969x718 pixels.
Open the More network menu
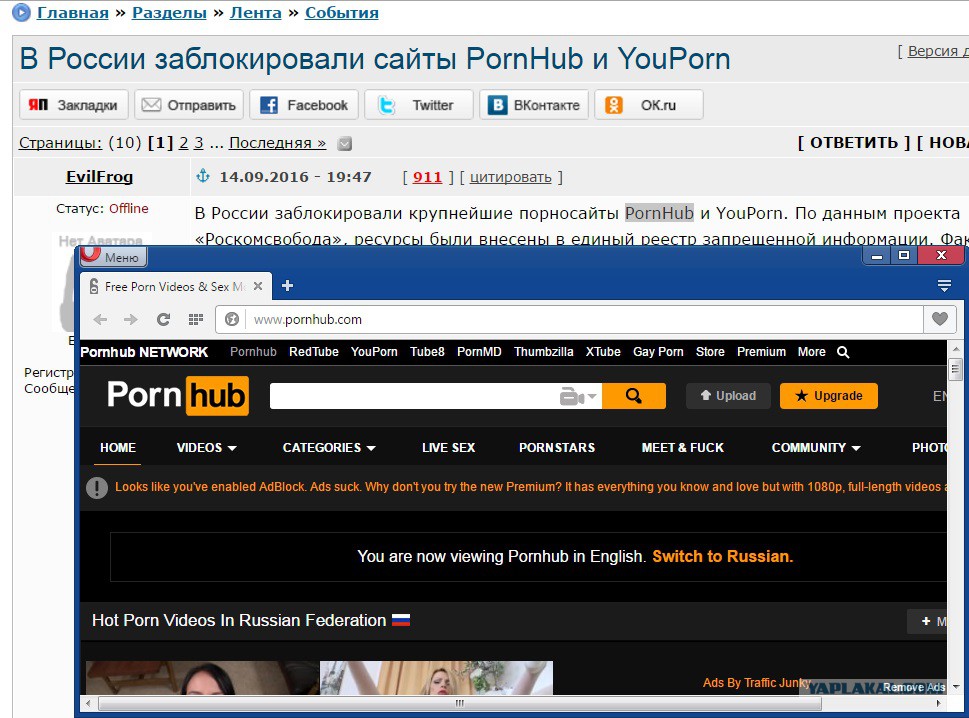pos(811,352)
